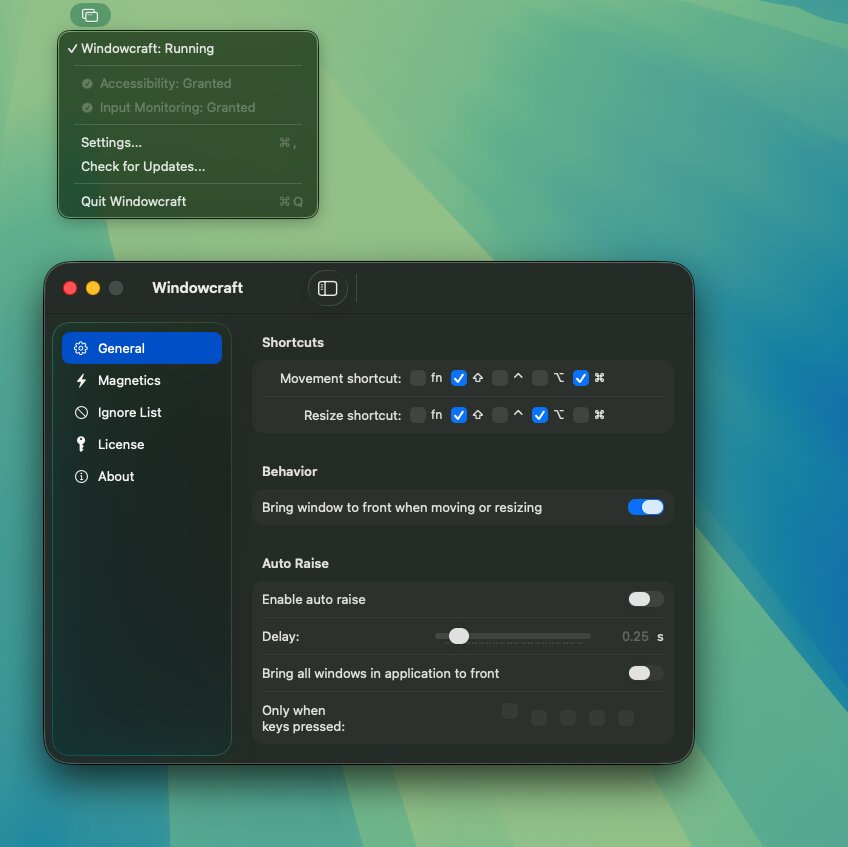Image resolution: width=848 pixels, height=847 pixels.
Task: Click the Windowcraft: Running menu entry
Action: click(x=148, y=48)
